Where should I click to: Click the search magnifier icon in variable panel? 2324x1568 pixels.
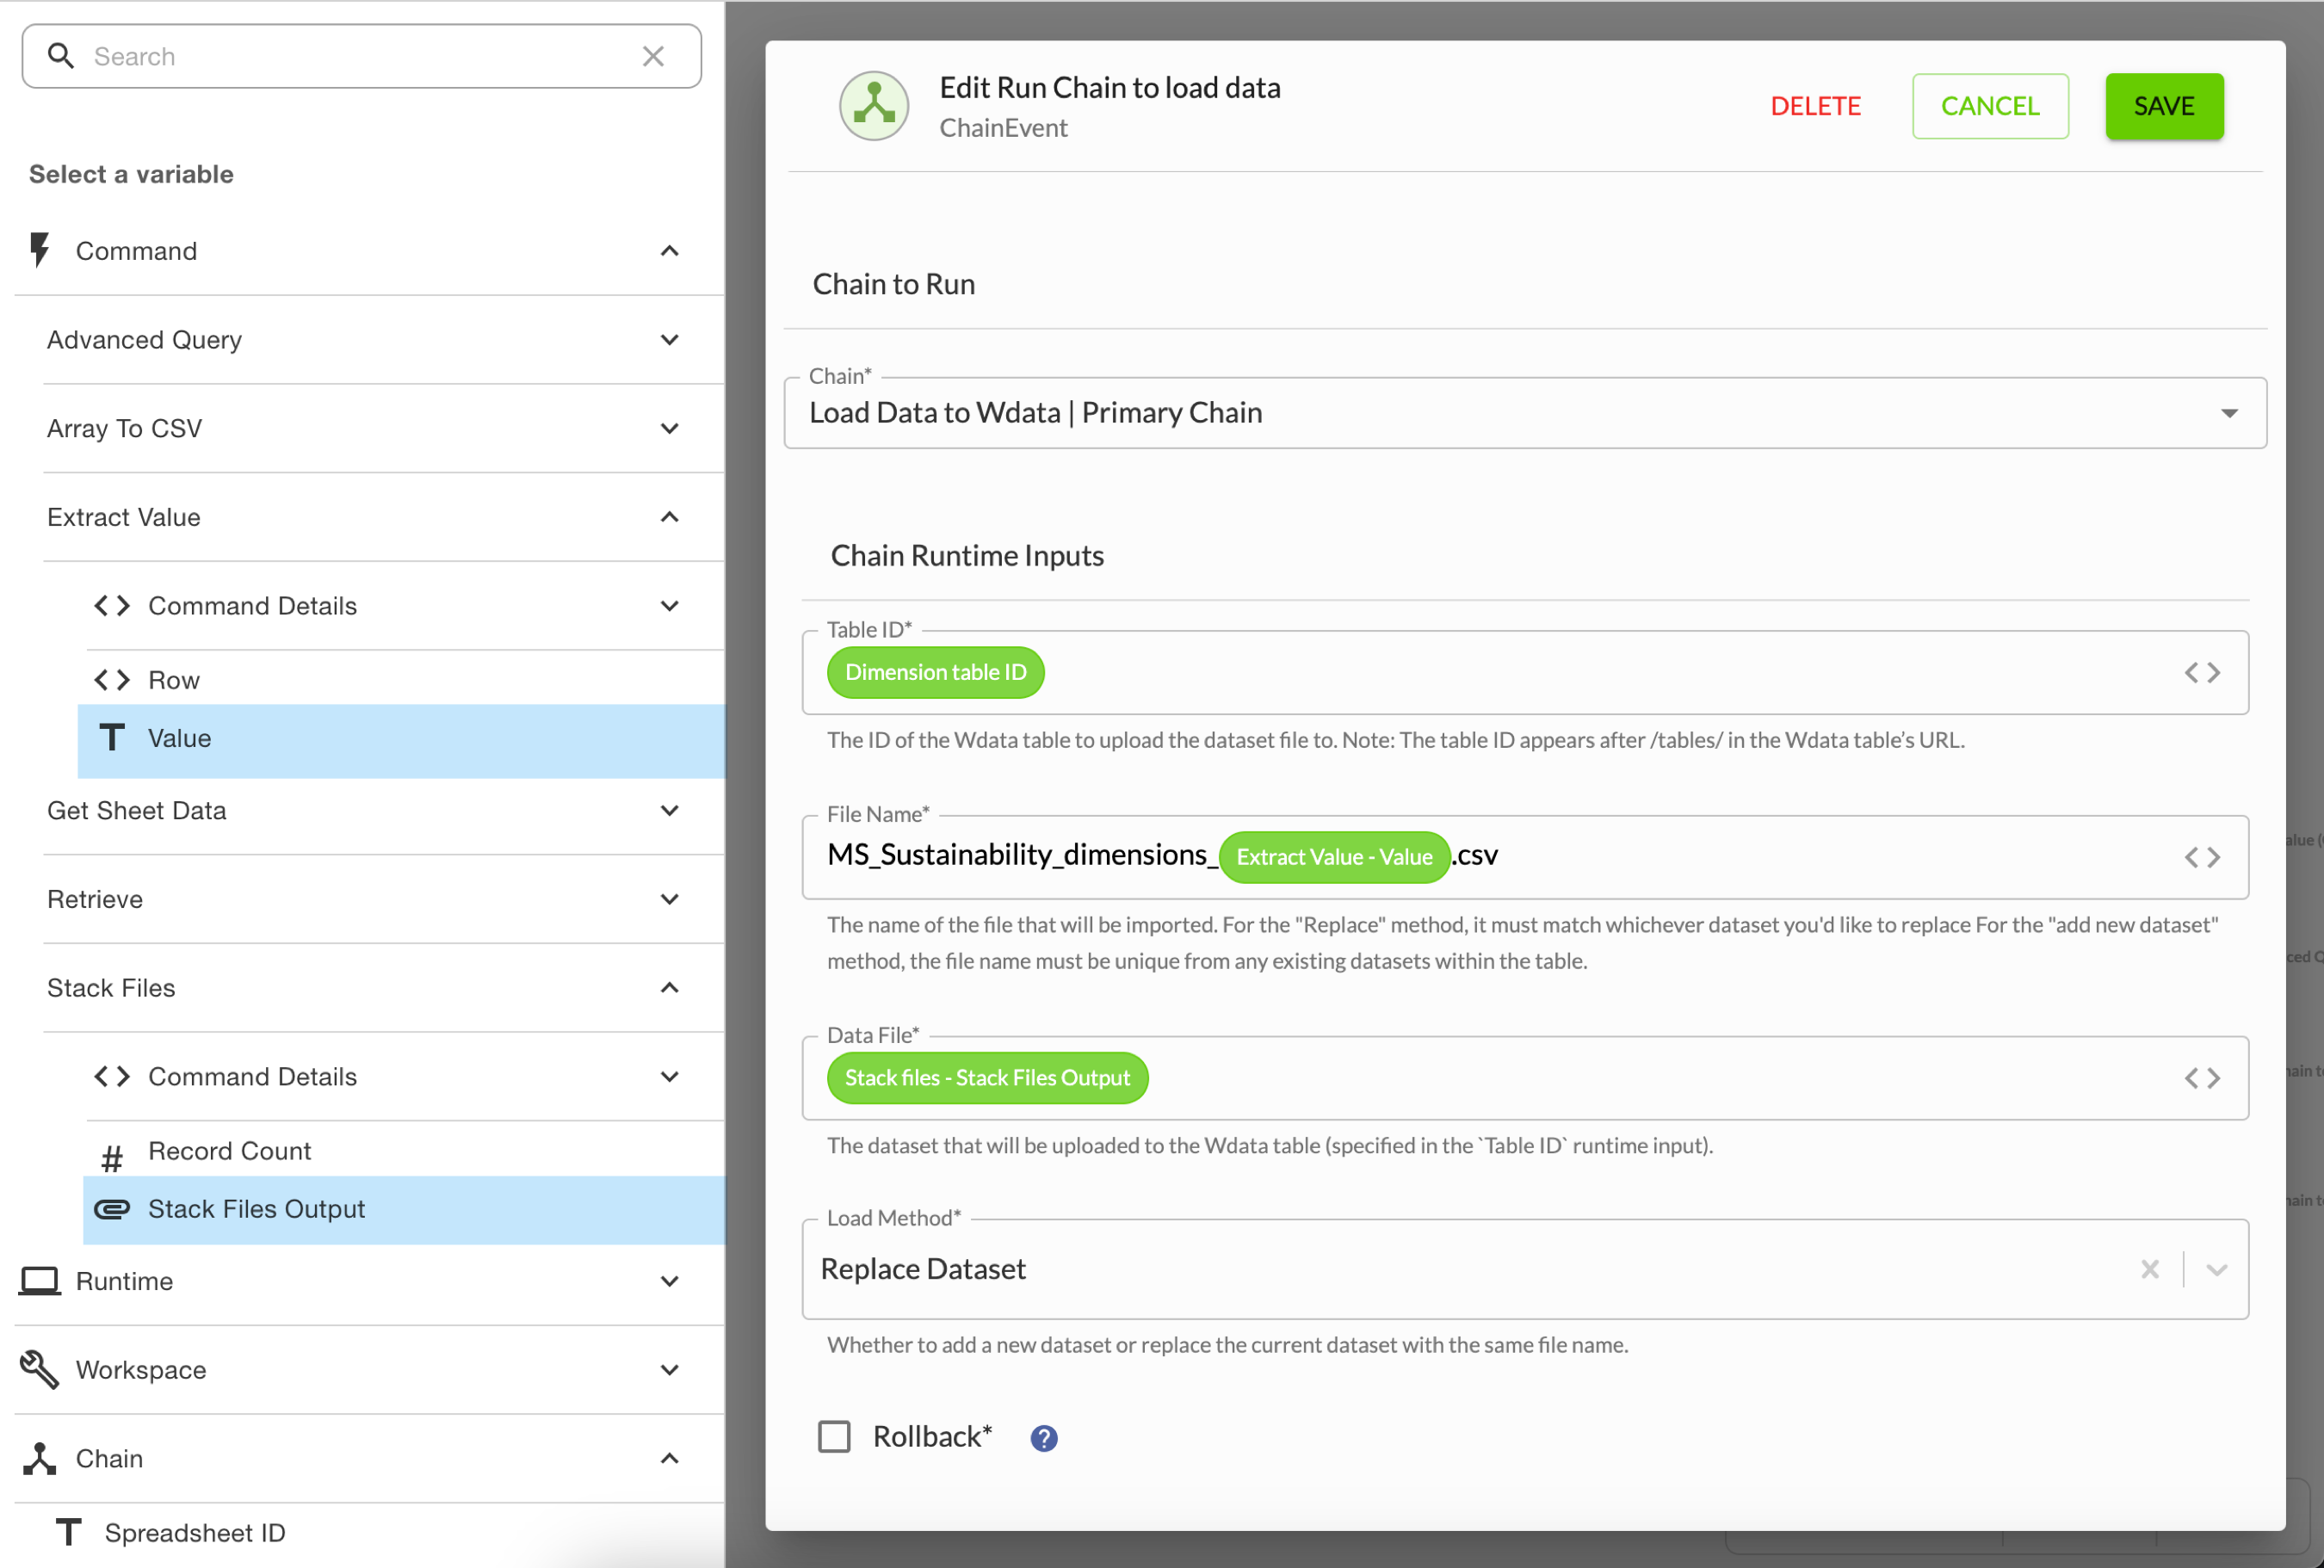61,56
